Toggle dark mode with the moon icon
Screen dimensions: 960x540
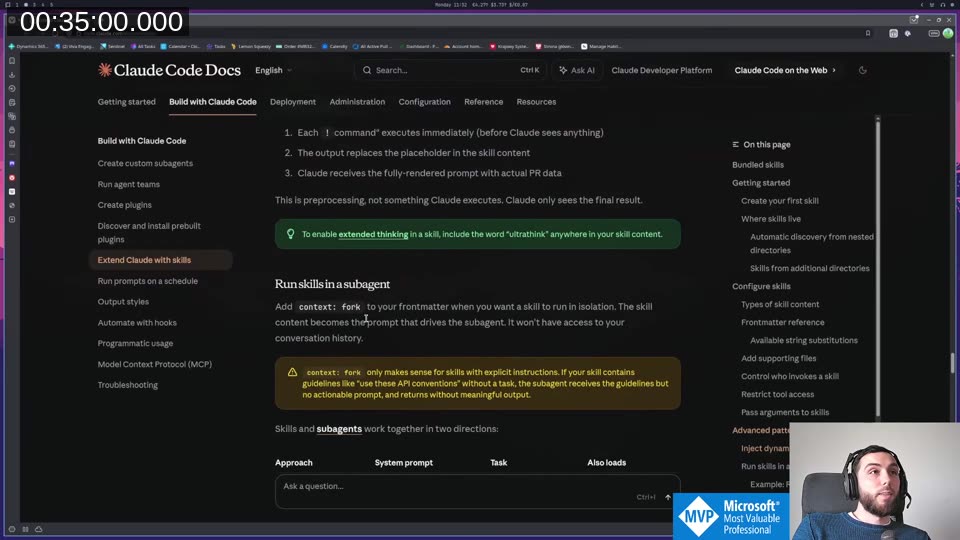[863, 70]
